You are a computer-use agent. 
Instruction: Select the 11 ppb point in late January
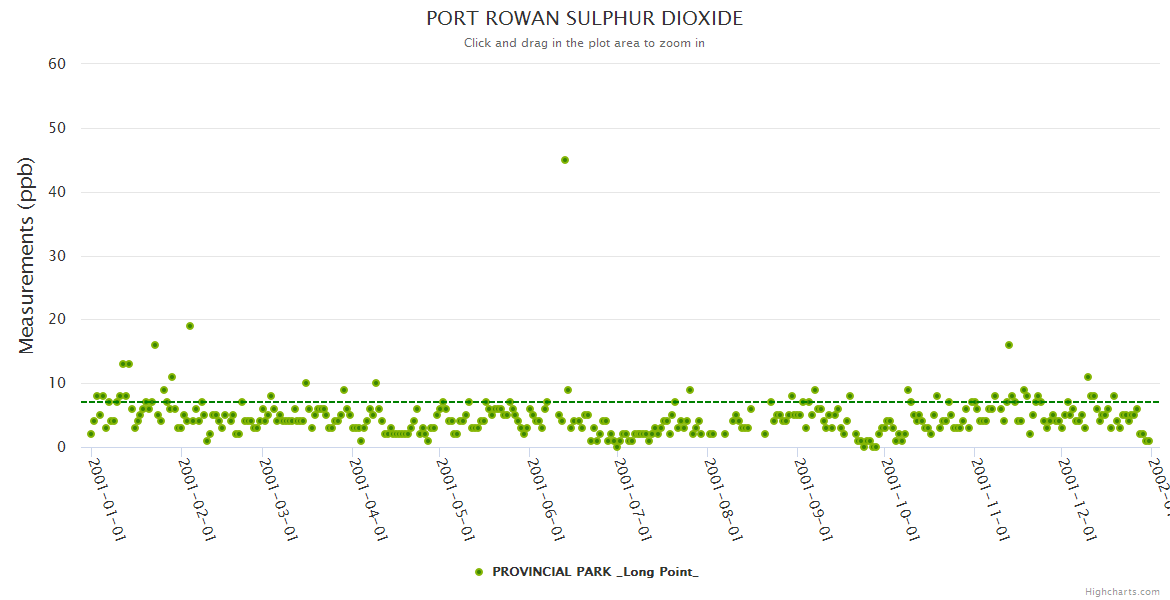[x=172, y=377]
